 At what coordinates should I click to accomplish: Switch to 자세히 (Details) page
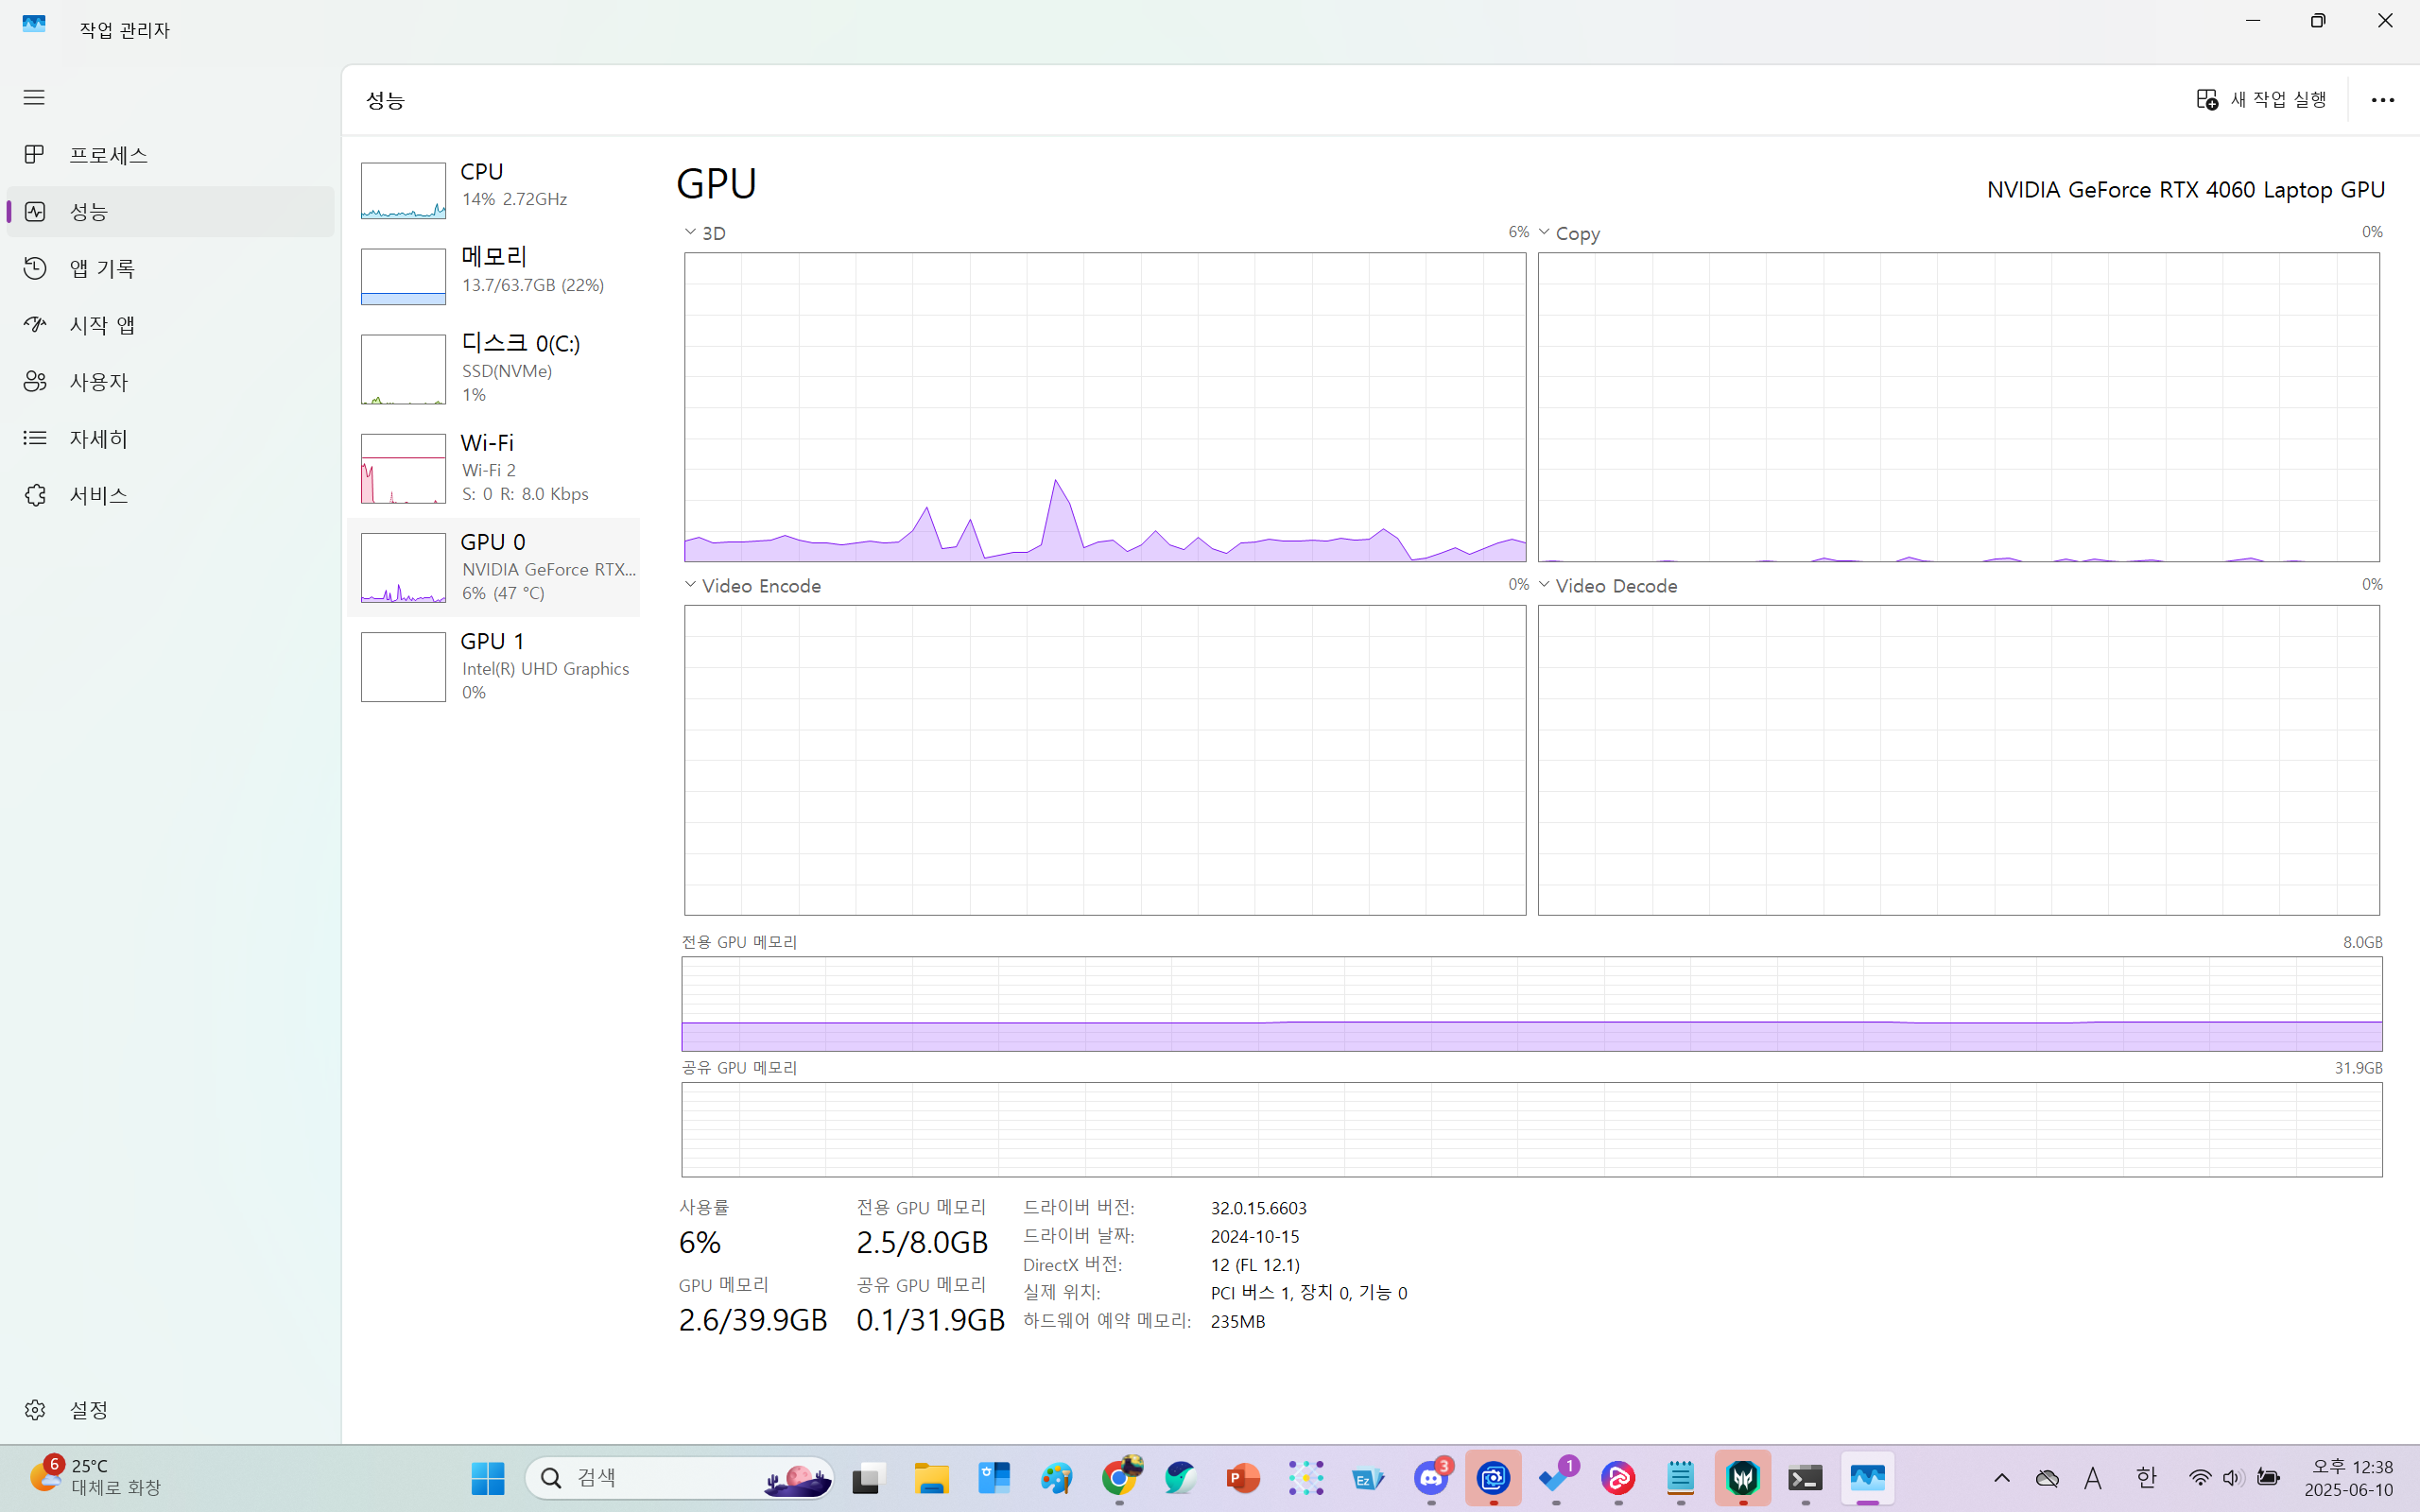[170, 438]
